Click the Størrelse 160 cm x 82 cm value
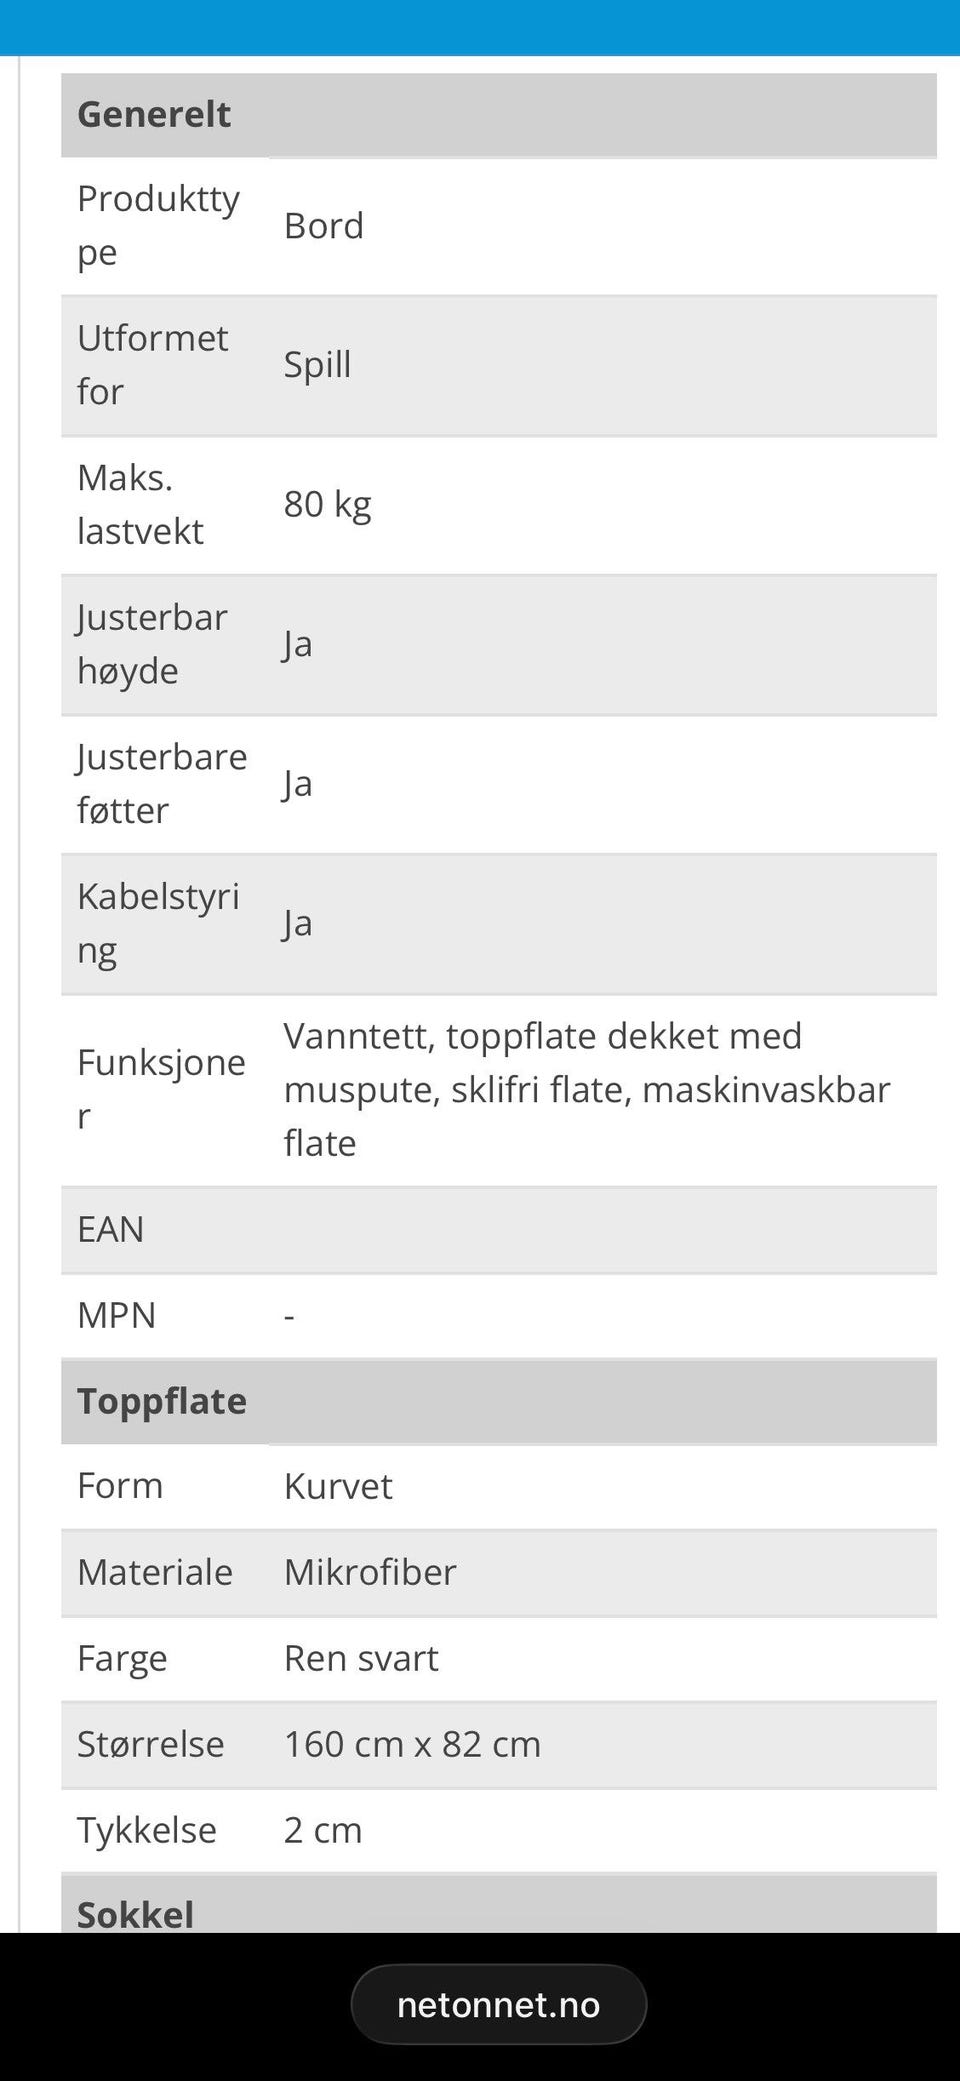Image resolution: width=960 pixels, height=2081 pixels. [x=412, y=1744]
